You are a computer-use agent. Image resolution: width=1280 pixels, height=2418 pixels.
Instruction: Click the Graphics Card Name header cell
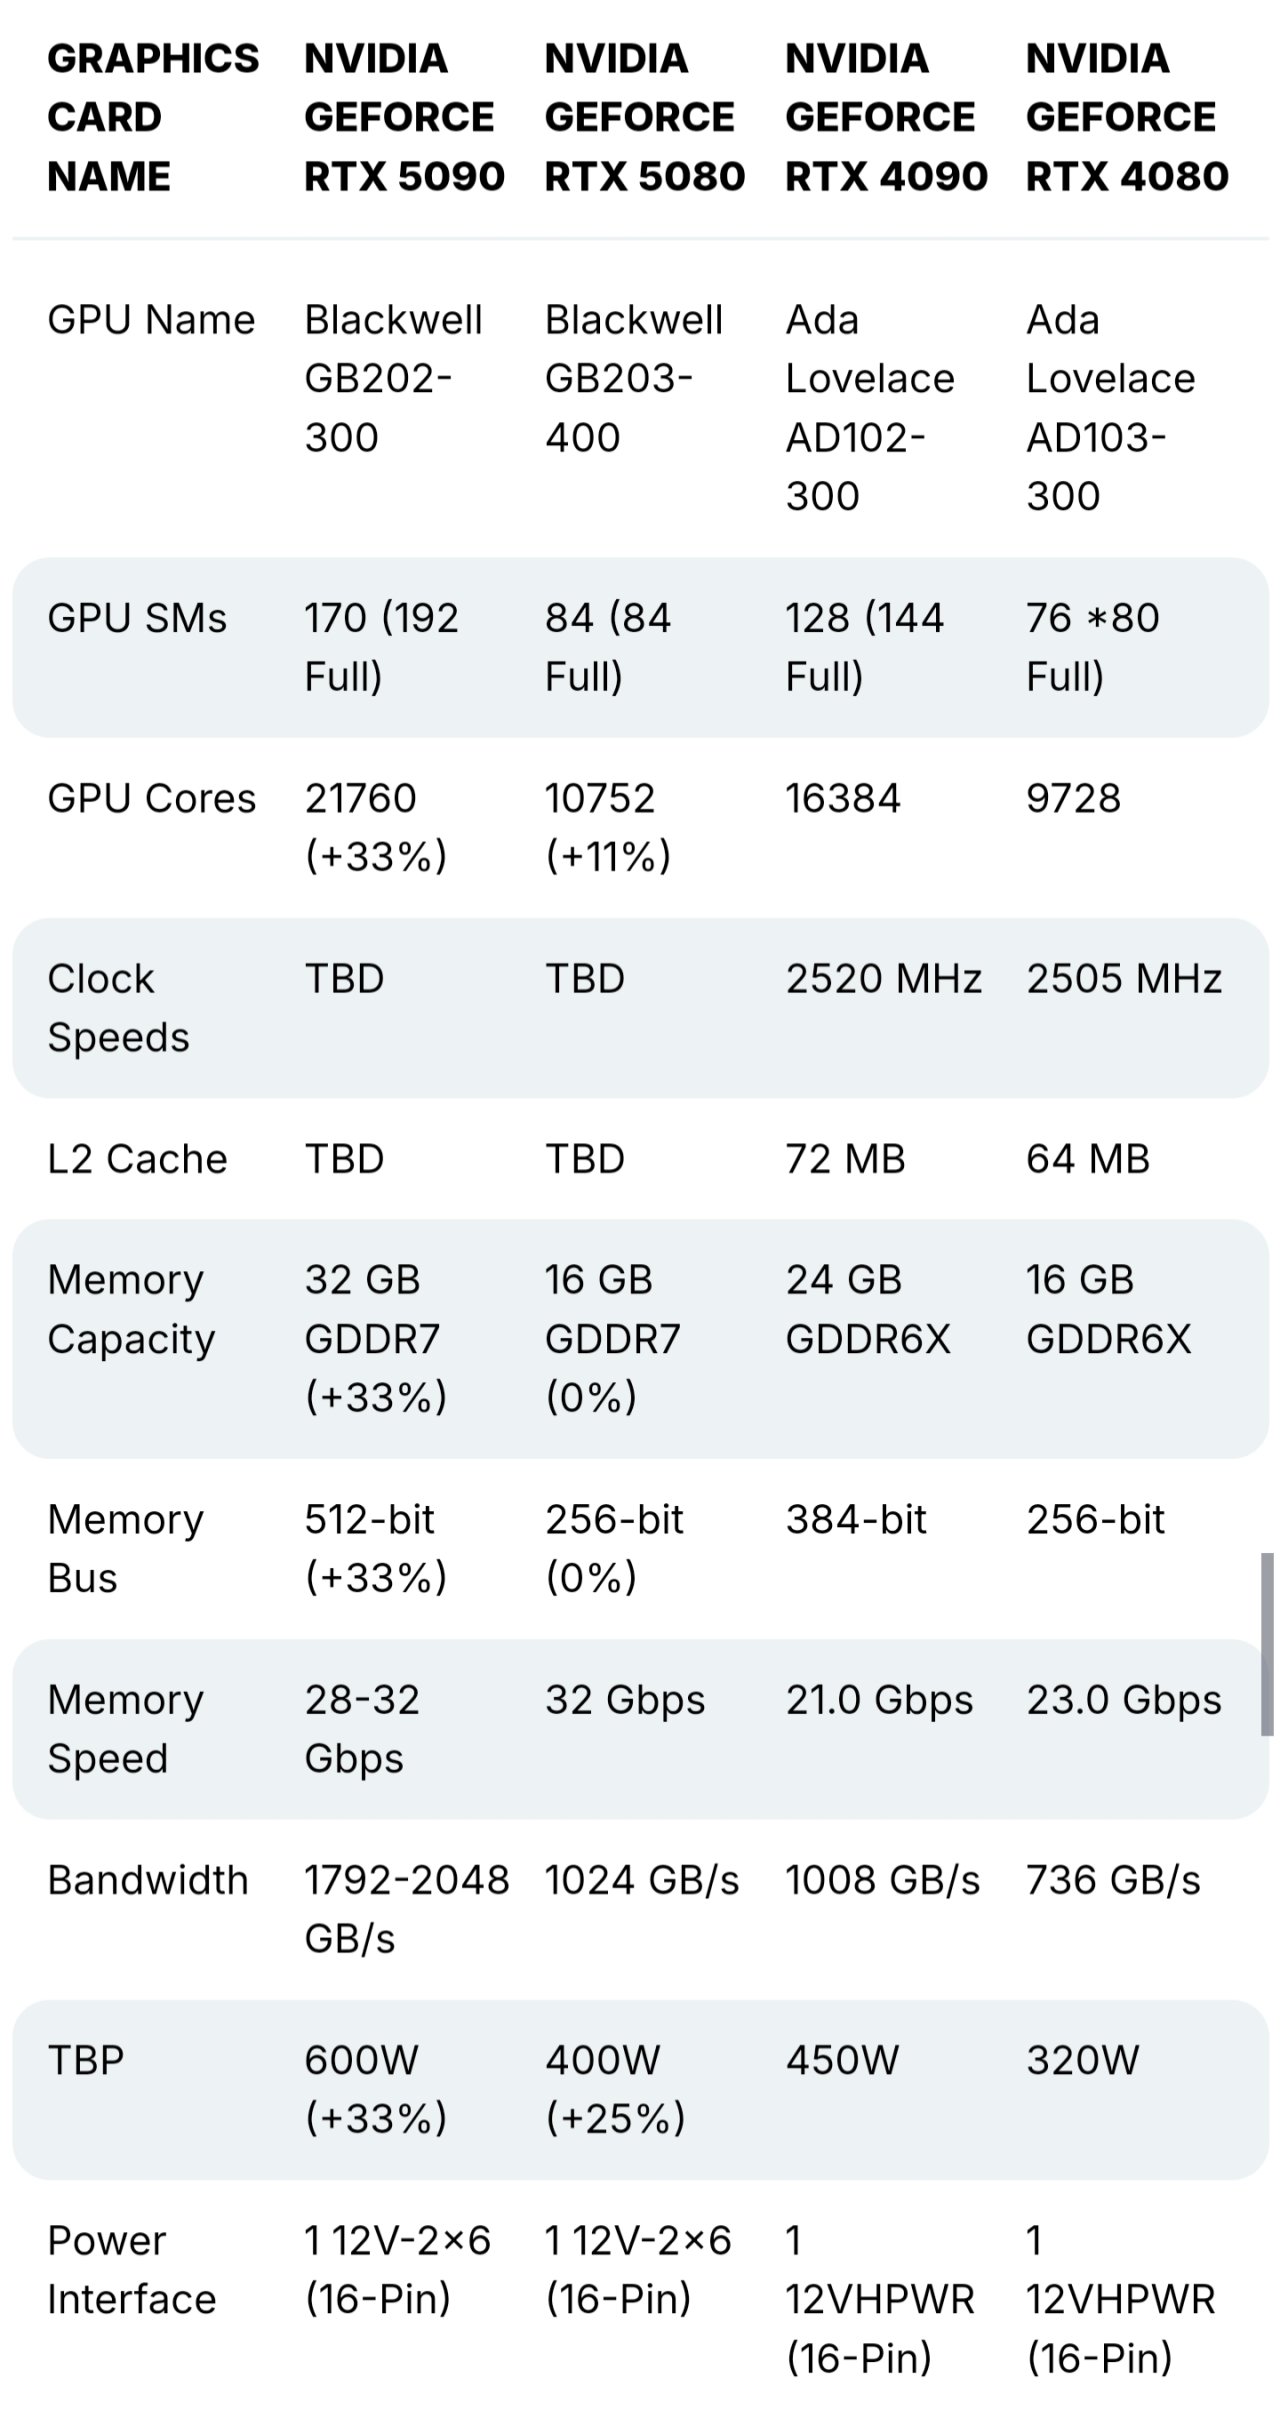coord(152,117)
